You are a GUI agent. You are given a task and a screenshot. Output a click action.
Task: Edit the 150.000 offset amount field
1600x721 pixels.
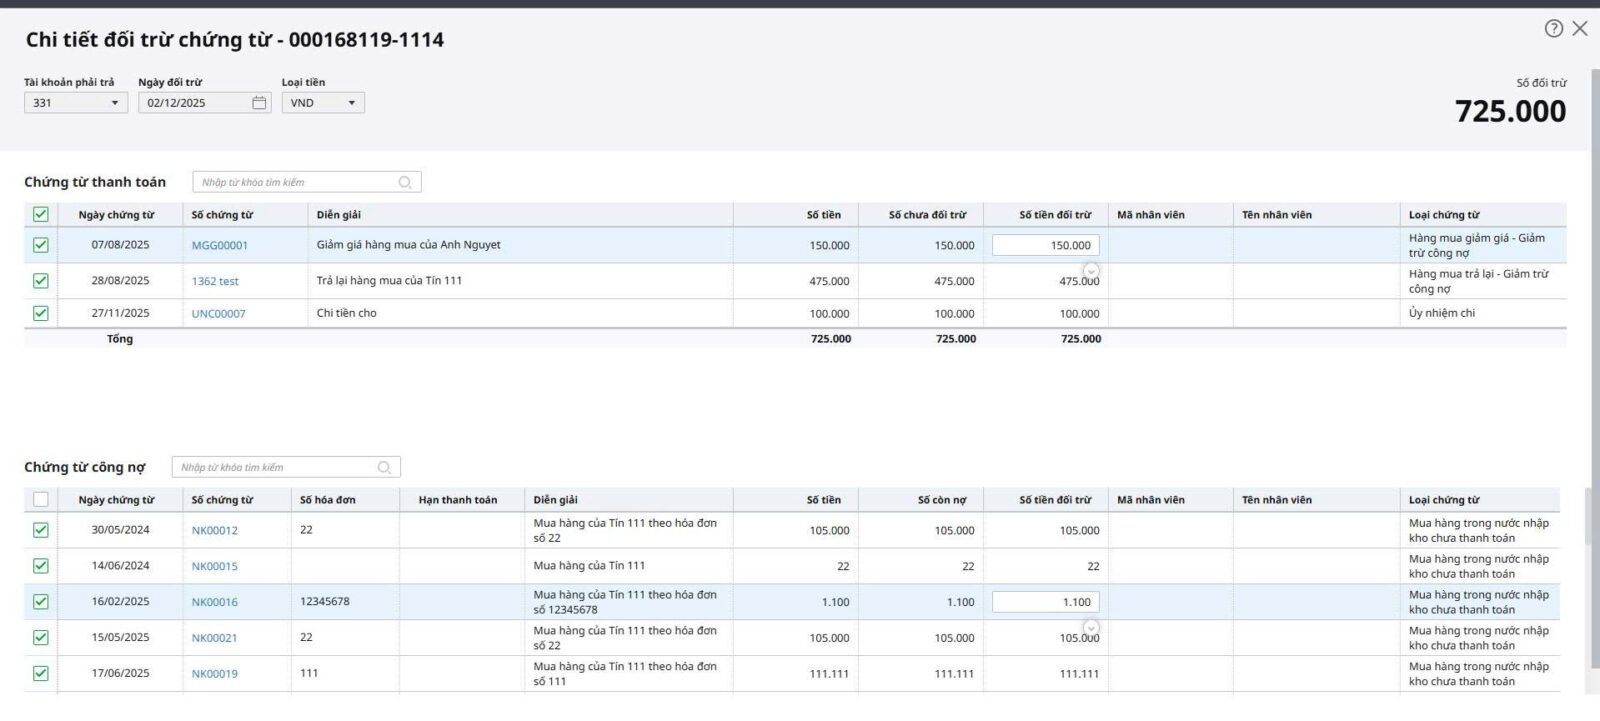(x=1045, y=246)
